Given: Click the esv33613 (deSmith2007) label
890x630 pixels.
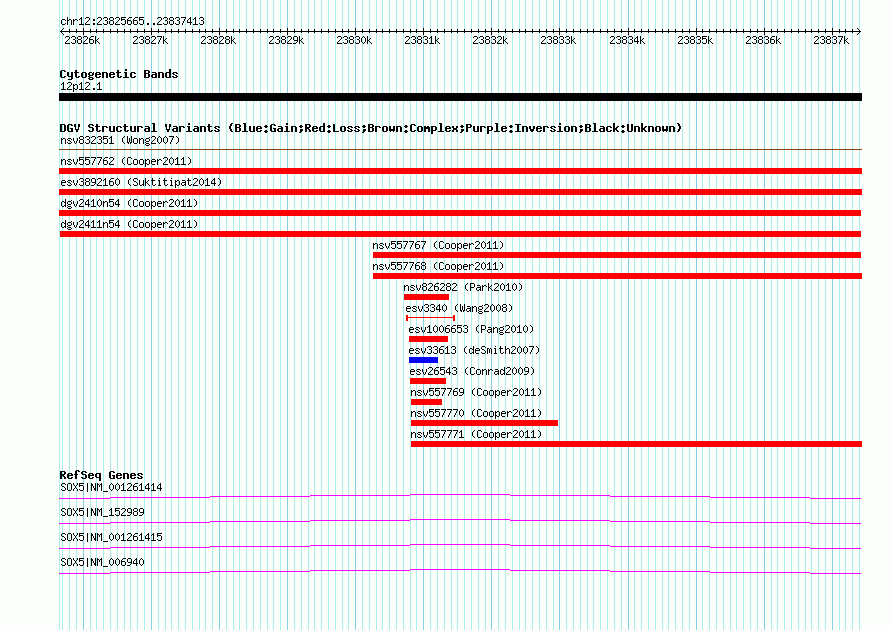Looking at the screenshot, I should [474, 350].
